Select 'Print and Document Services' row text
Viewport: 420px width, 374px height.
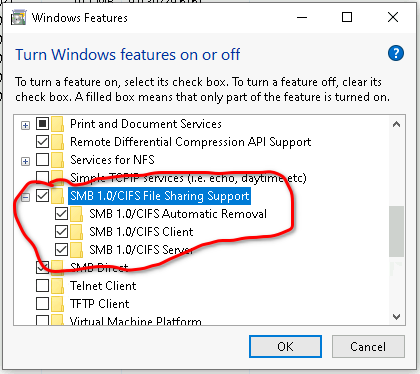point(146,124)
